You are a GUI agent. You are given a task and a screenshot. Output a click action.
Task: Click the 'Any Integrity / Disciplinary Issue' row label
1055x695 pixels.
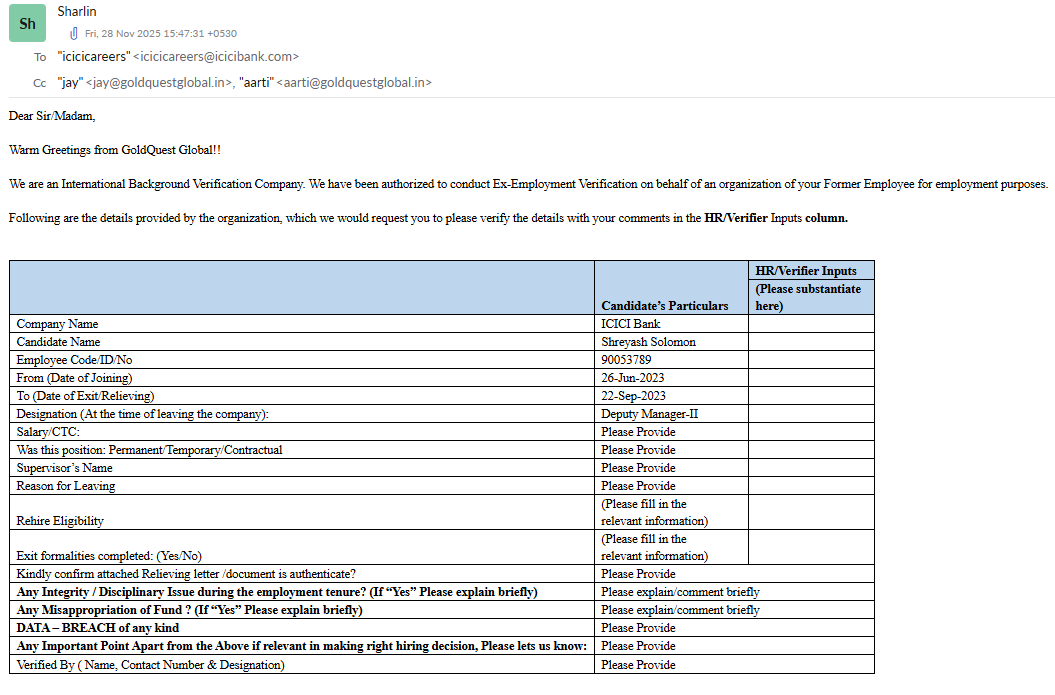pos(277,592)
